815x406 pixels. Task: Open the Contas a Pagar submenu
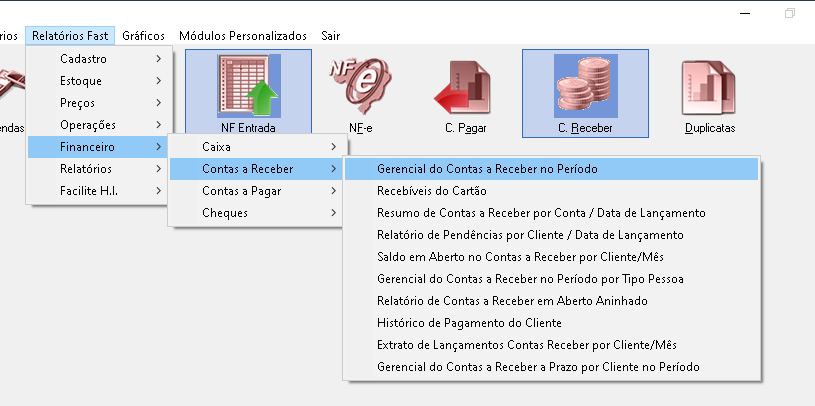[254, 191]
